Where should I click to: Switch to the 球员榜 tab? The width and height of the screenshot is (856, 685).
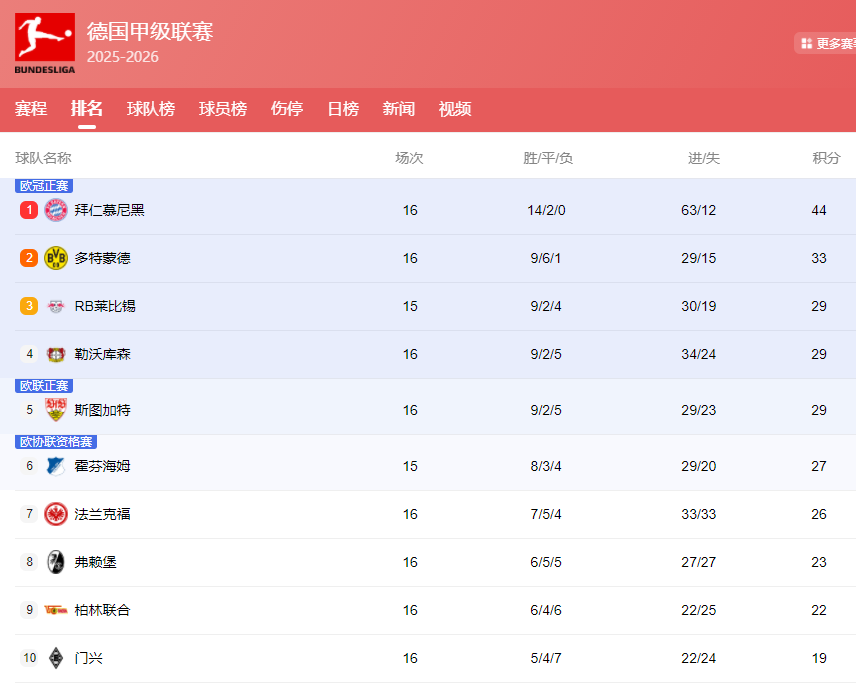coord(223,109)
